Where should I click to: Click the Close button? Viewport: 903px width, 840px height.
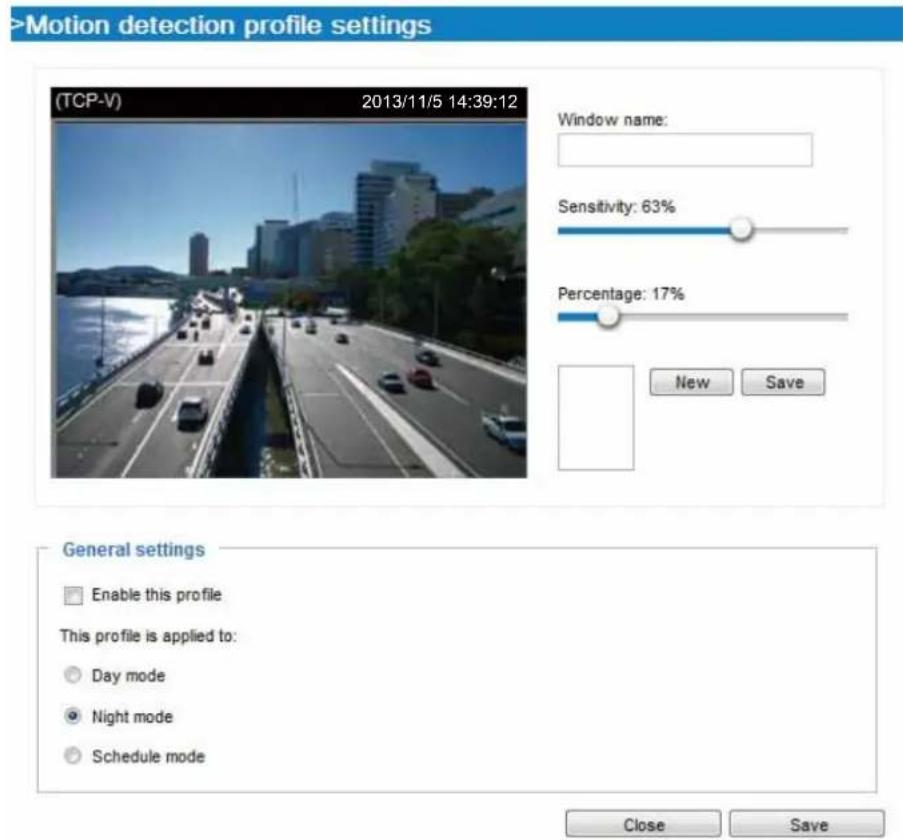[643, 824]
